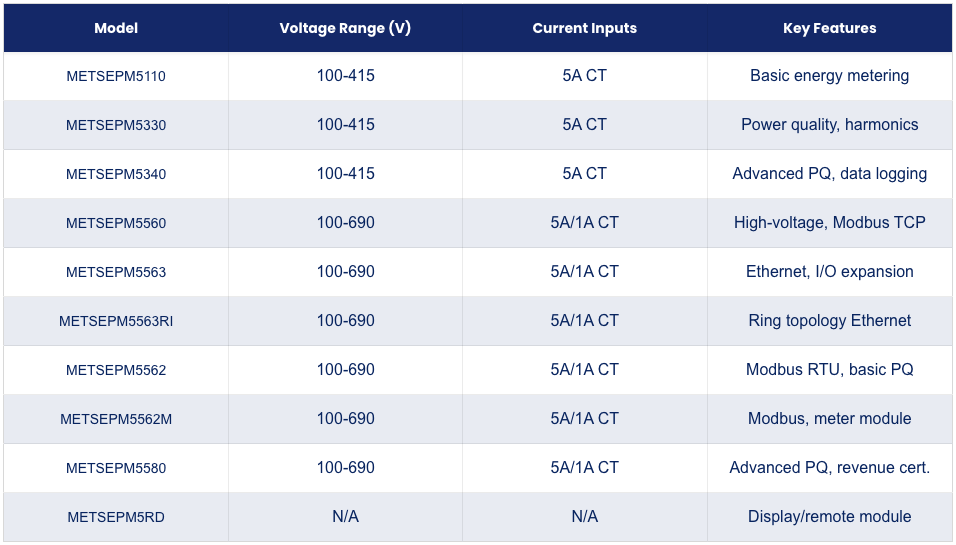Select the METSEPM5563 model cell

(116, 272)
